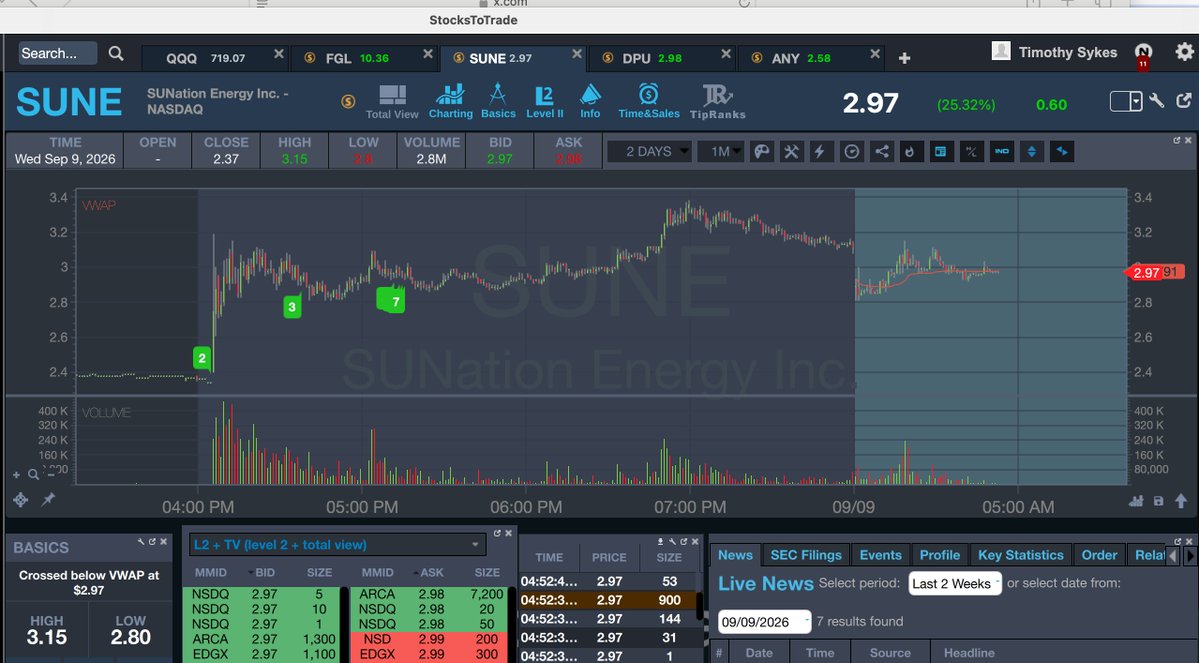This screenshot has width=1199, height=663.
Task: Pin the chart with pushpin icon
Action: pyautogui.click(x=48, y=499)
